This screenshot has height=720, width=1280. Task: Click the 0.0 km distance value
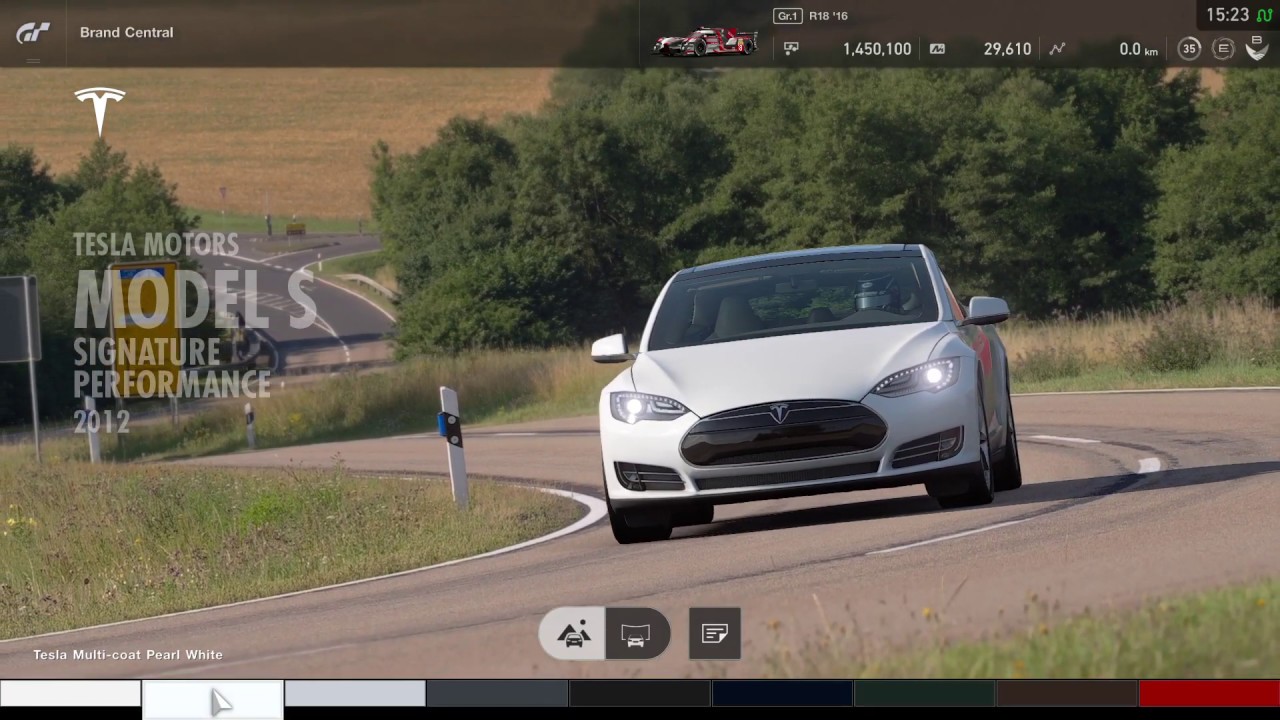click(x=1138, y=48)
